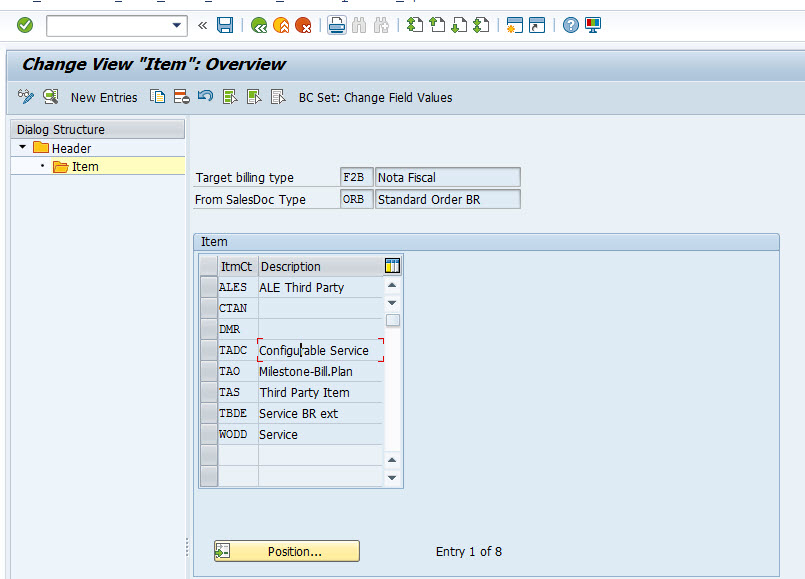Image resolution: width=805 pixels, height=579 pixels.
Task: Click the Customize Local Layout monitor icon
Action: (593, 25)
